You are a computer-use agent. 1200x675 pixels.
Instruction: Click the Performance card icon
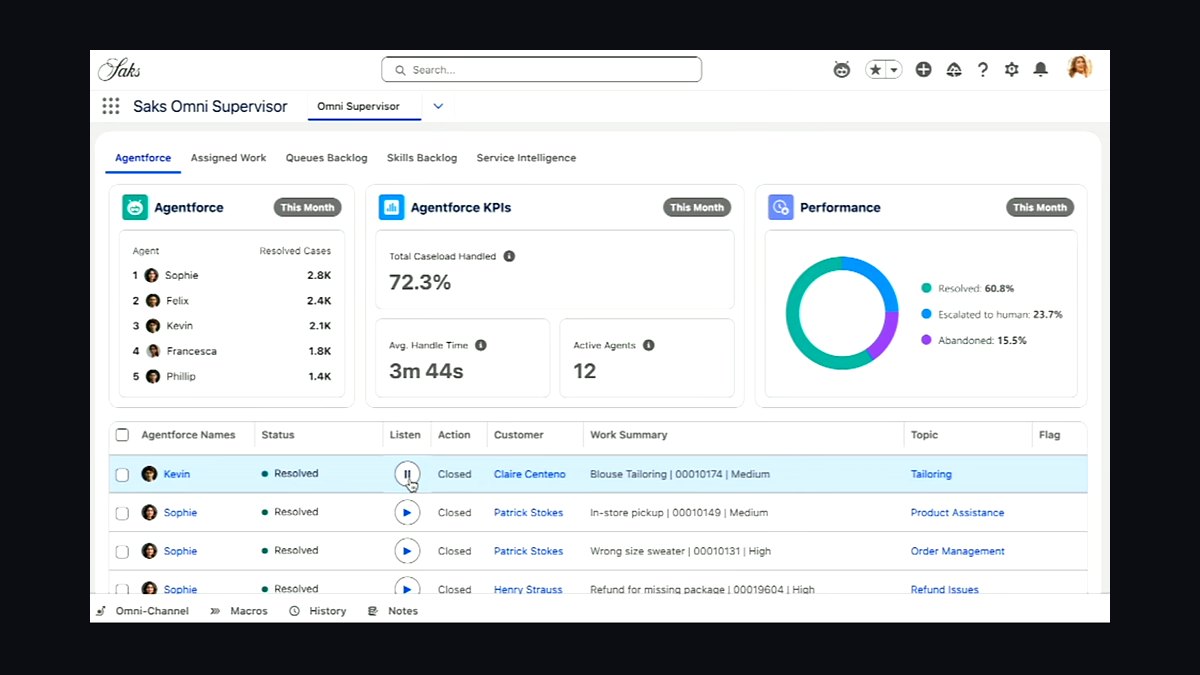781,207
